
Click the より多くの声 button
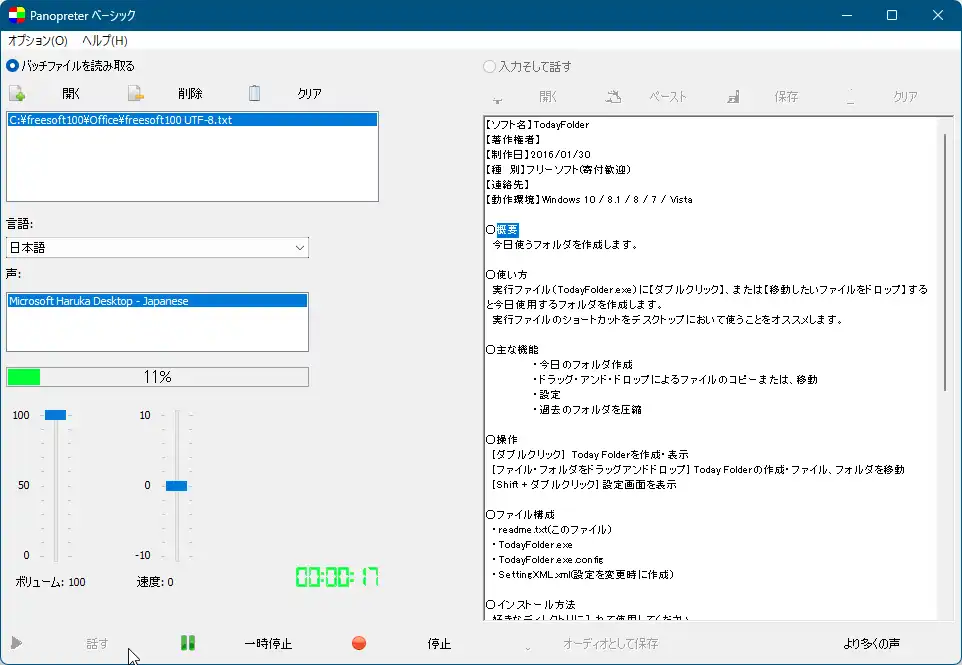[871, 643]
